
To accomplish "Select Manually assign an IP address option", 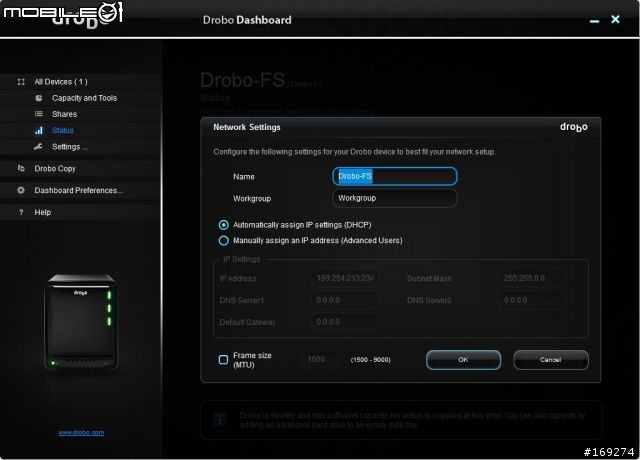I will tap(224, 241).
